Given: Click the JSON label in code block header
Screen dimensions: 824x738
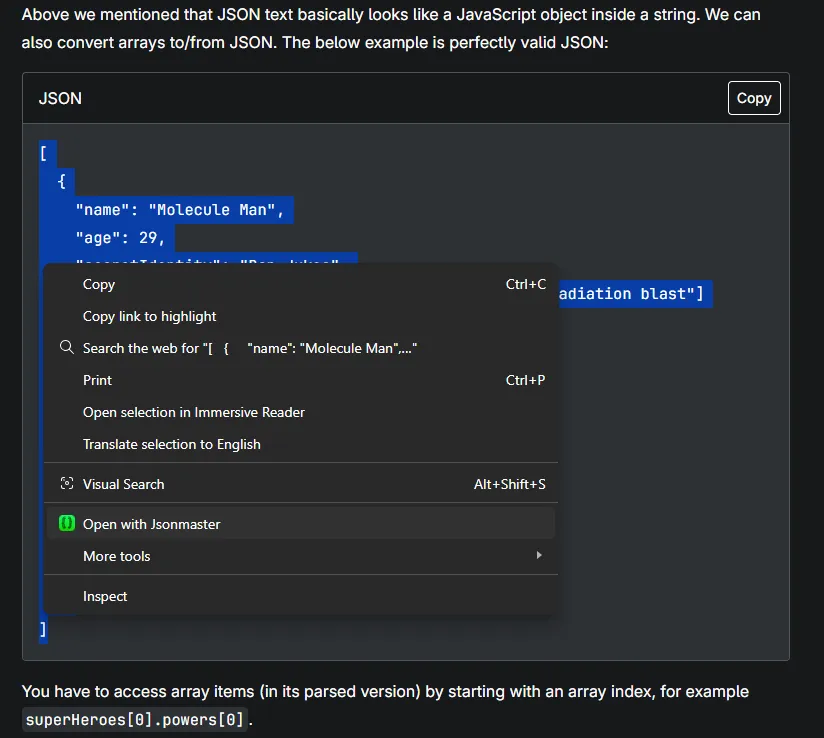Looking at the screenshot, I should tap(60, 98).
